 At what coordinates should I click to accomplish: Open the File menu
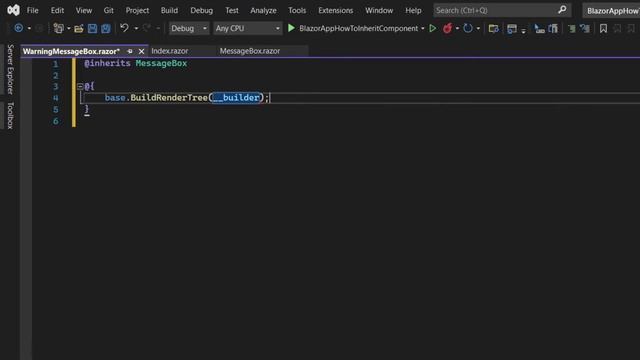pyautogui.click(x=32, y=10)
